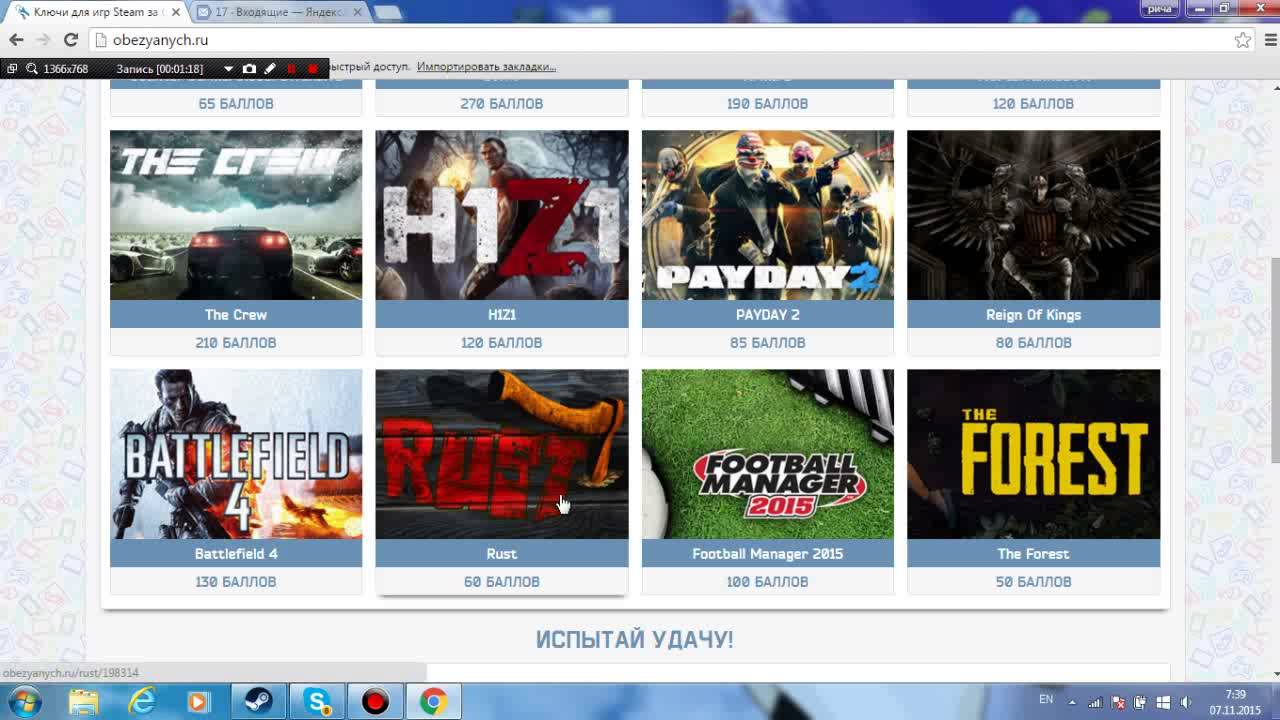This screenshot has height=720, width=1280.
Task: Show hidden tray icons arrow
Action: coord(1074,702)
